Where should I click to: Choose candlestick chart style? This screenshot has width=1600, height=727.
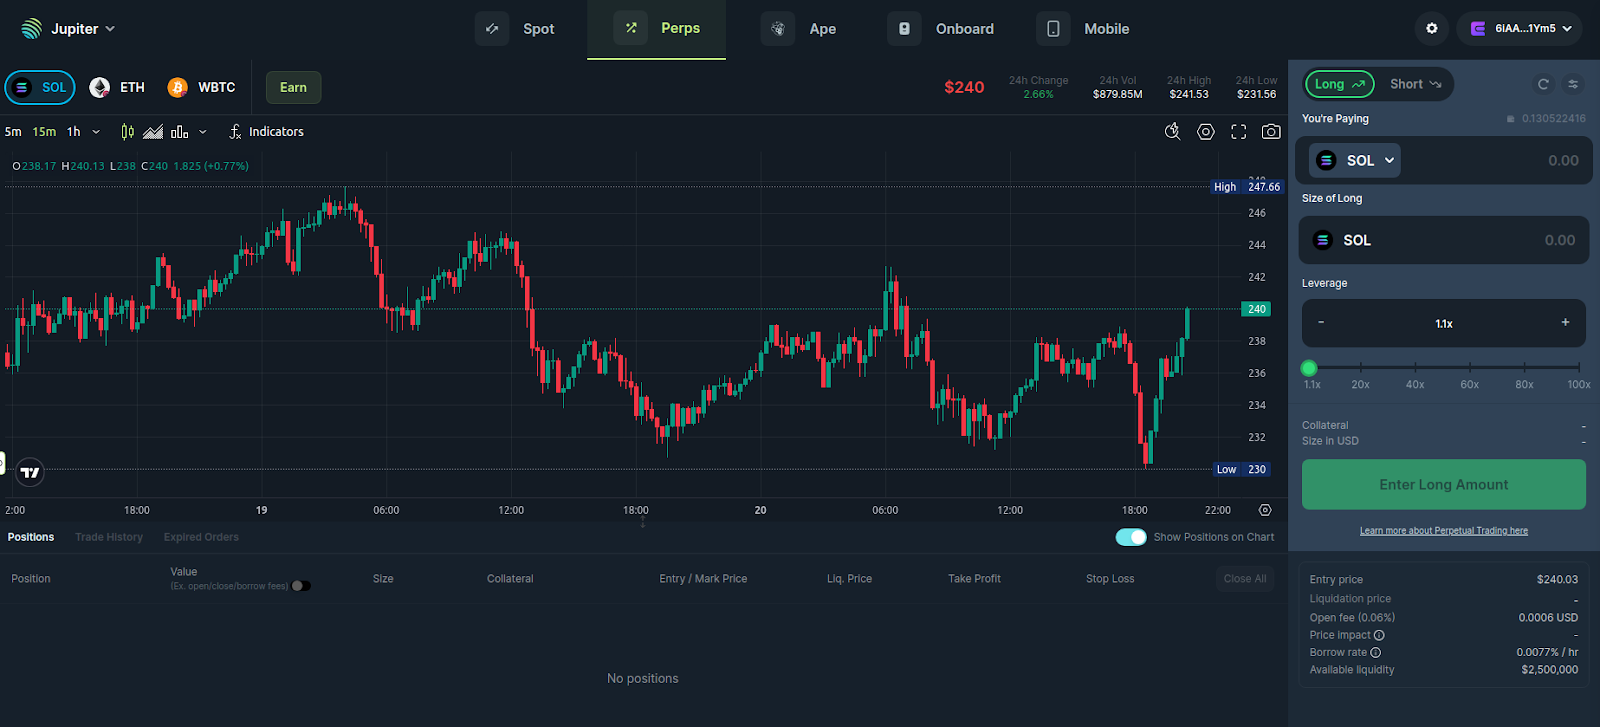tap(128, 132)
